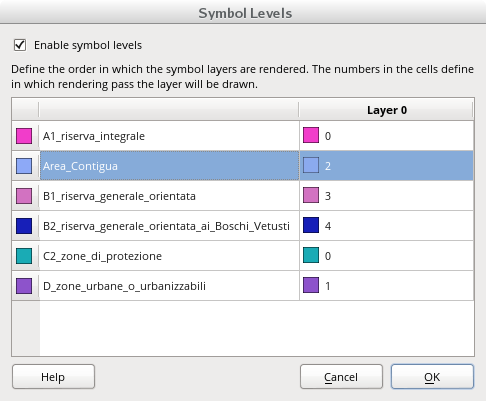
Task: Click the teal C2_zone_di_protezione row icon
Action: tap(24, 256)
